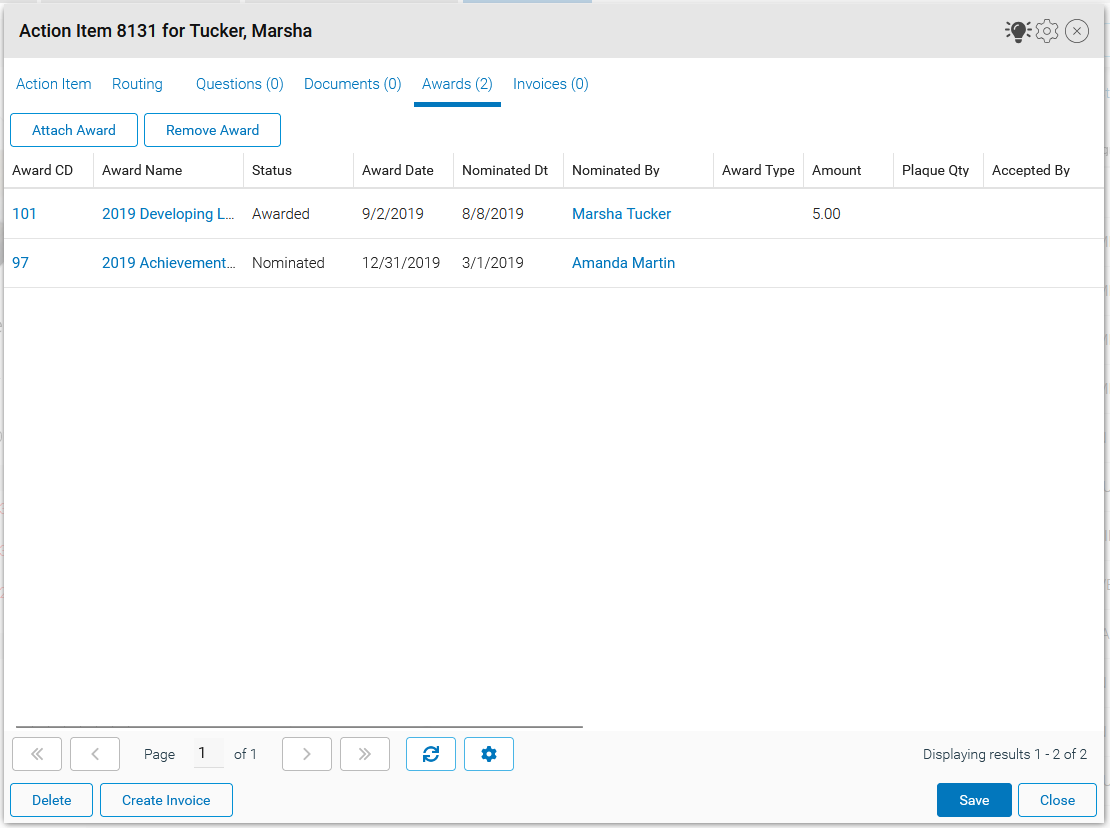Open Amanda Martin nominator link
Screen dimensions: 1110x828
[x=624, y=263]
